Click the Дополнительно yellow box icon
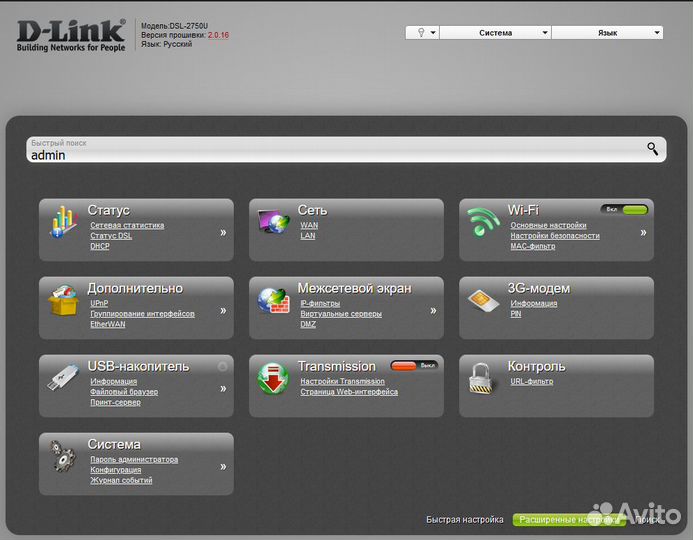Image resolution: width=693 pixels, height=540 pixels. point(63,300)
